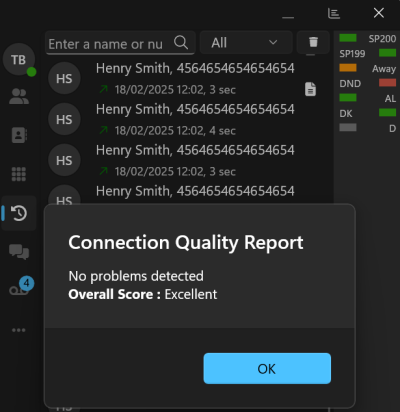Expand the All filter dropdown
The width and height of the screenshot is (400, 412).
246,42
